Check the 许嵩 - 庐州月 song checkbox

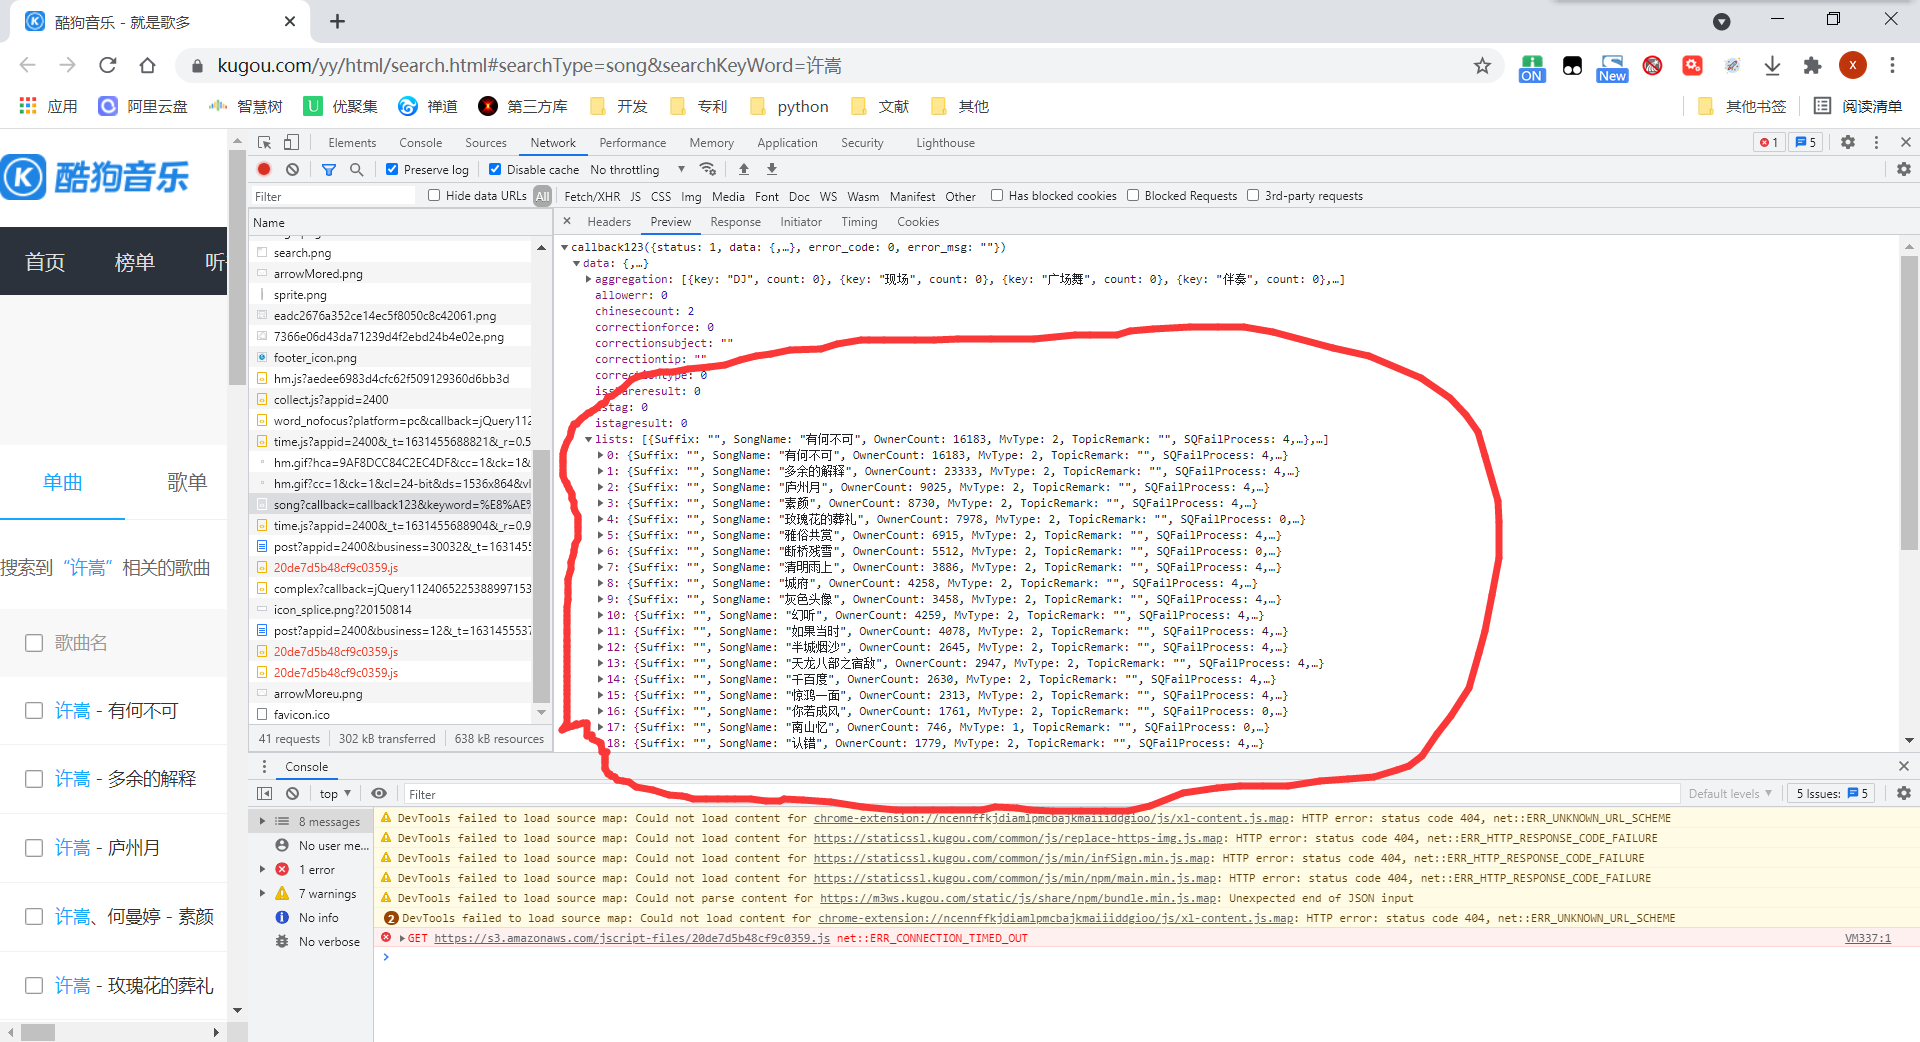34,848
